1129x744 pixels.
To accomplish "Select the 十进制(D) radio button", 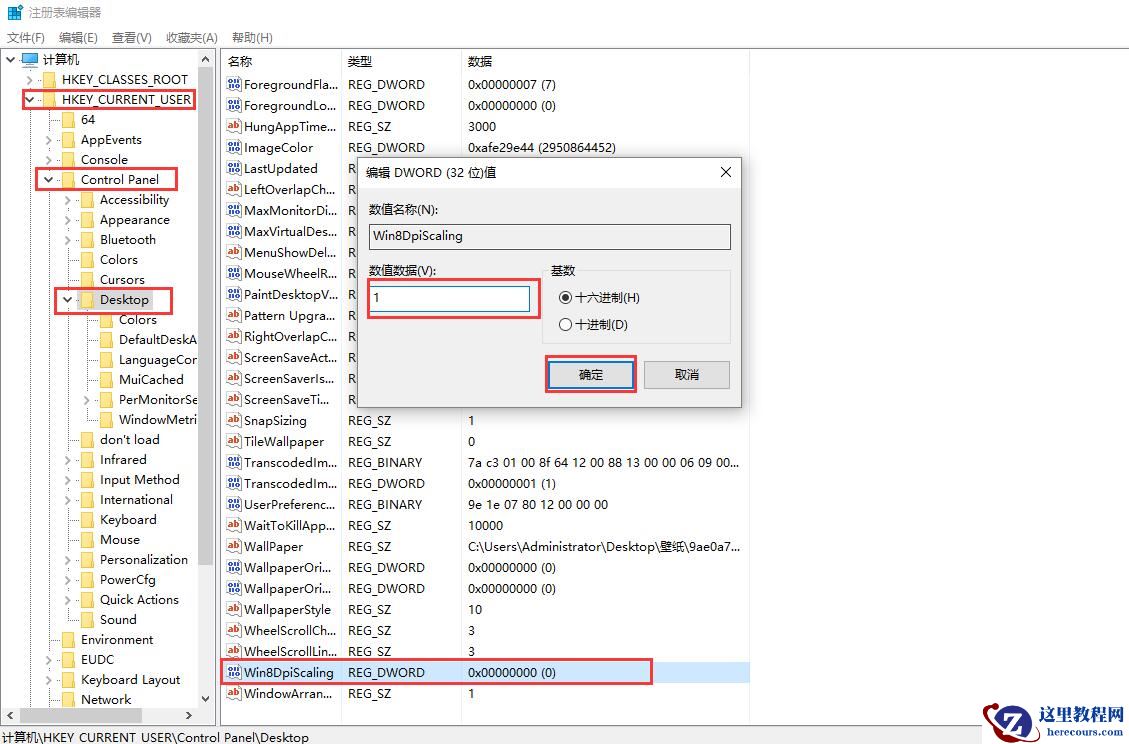I will tap(568, 324).
